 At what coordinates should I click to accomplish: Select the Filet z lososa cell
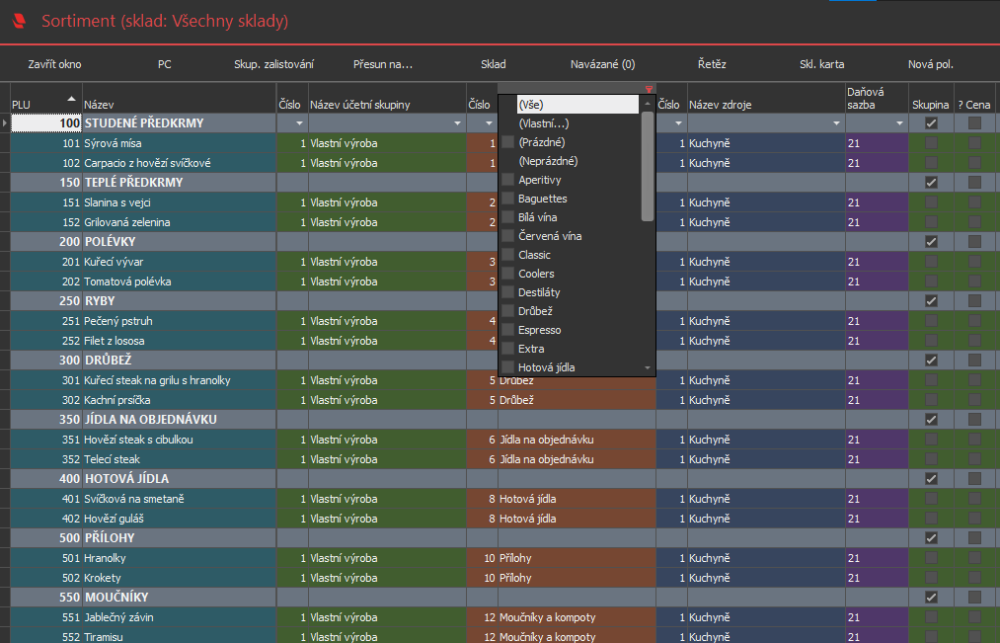click(x=179, y=341)
